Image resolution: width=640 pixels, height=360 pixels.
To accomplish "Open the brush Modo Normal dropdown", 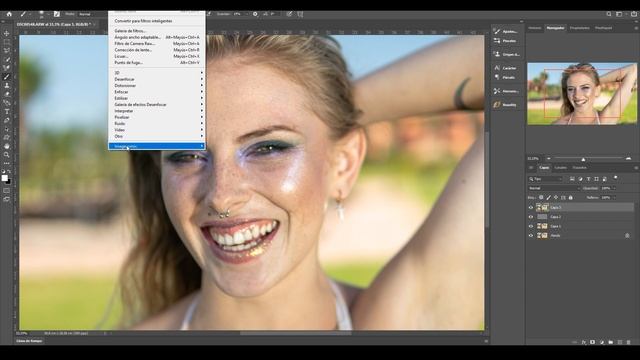I will 91,14.
